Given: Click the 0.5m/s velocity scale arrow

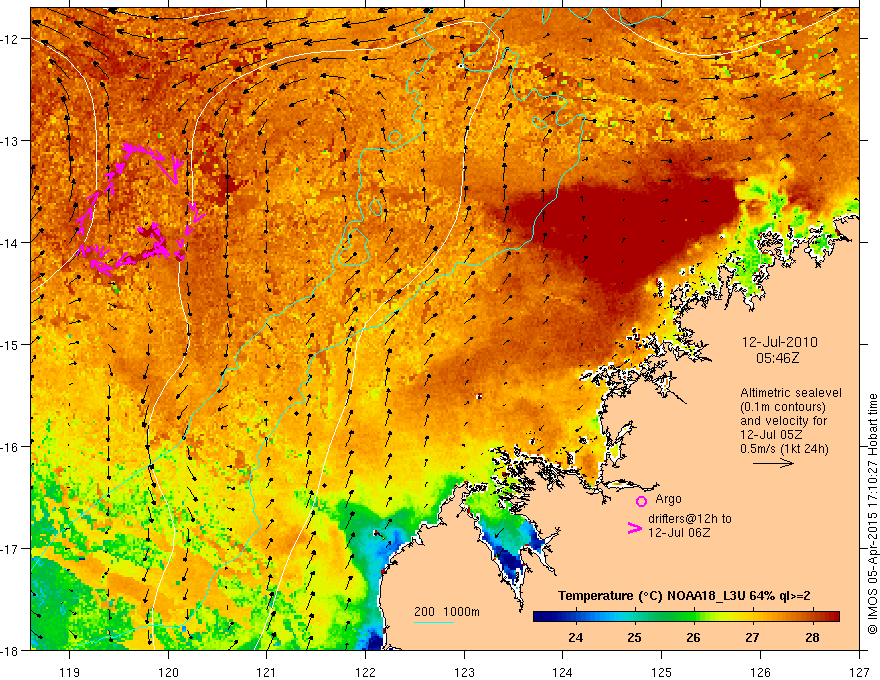Looking at the screenshot, I should pyautogui.click(x=773, y=463).
